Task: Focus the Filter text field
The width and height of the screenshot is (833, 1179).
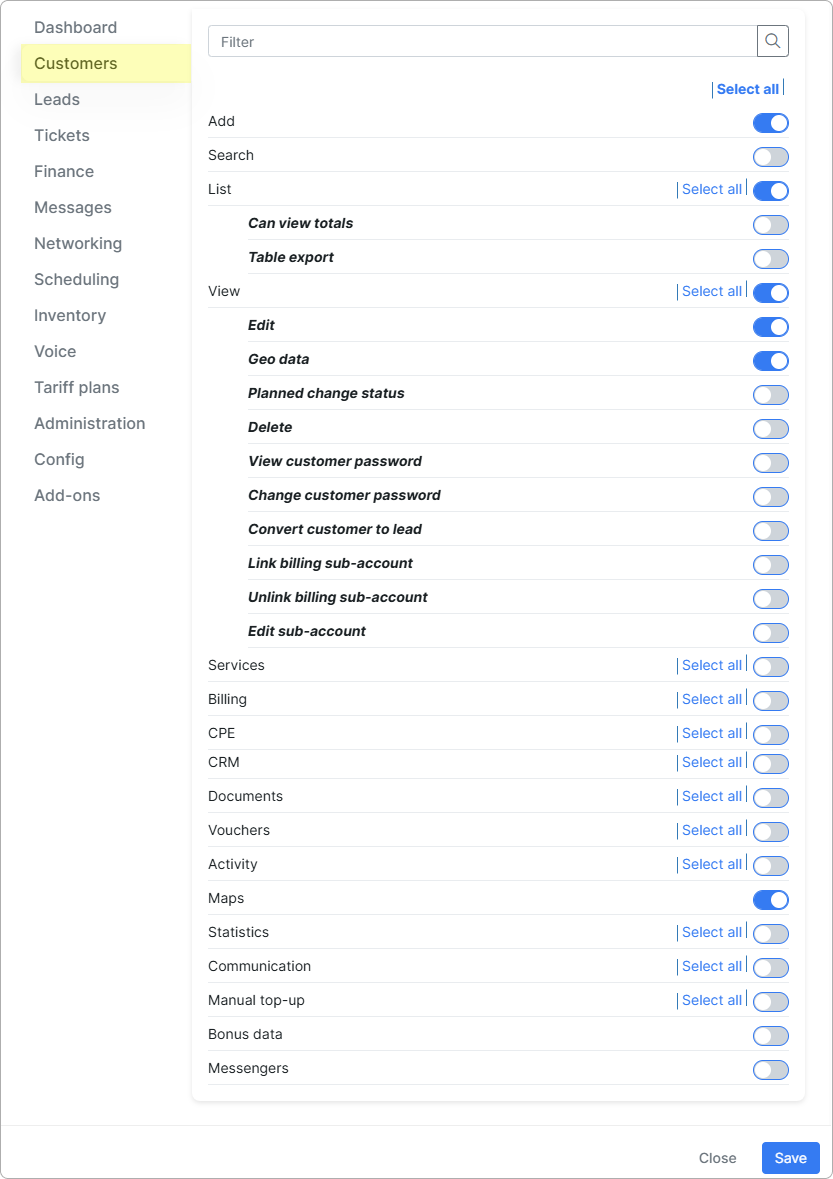Action: tap(483, 41)
